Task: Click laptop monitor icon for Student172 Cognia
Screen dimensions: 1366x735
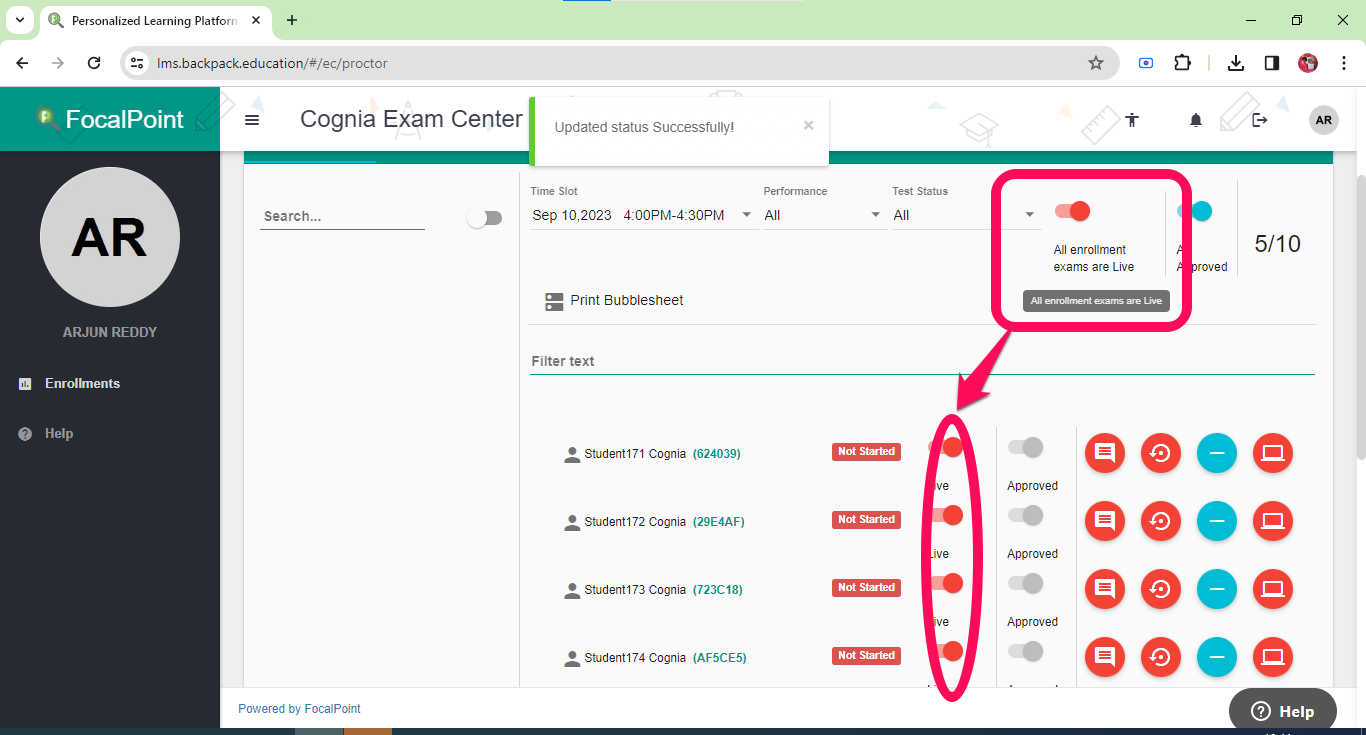Action: click(1273, 521)
